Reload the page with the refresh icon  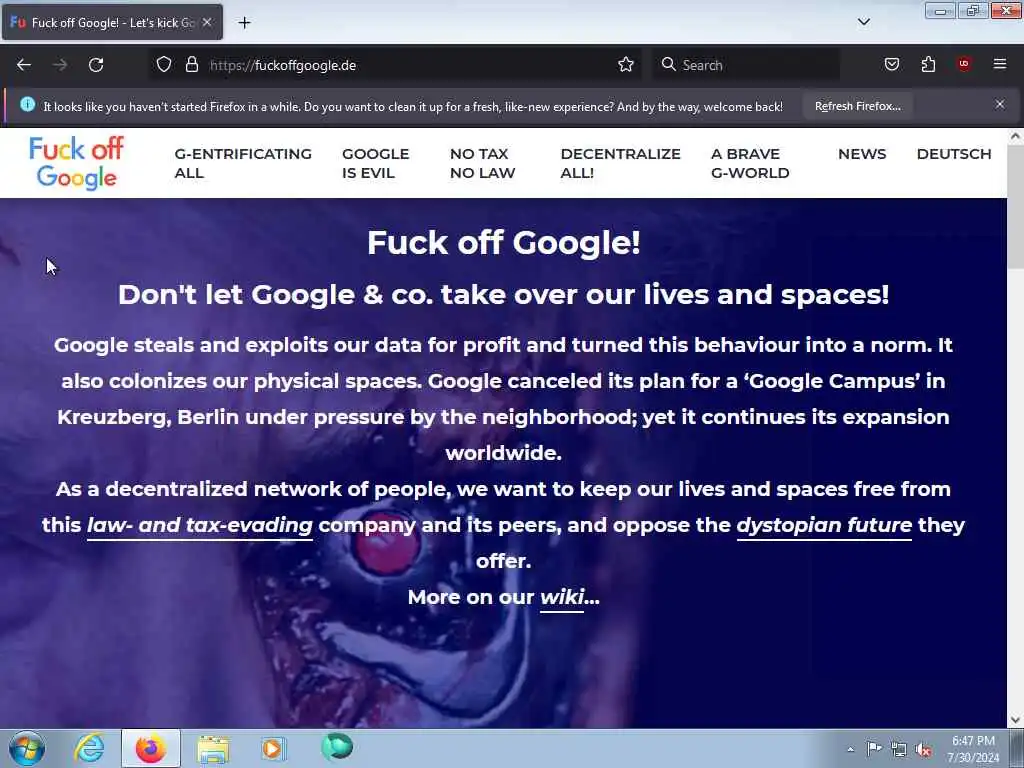pos(96,65)
